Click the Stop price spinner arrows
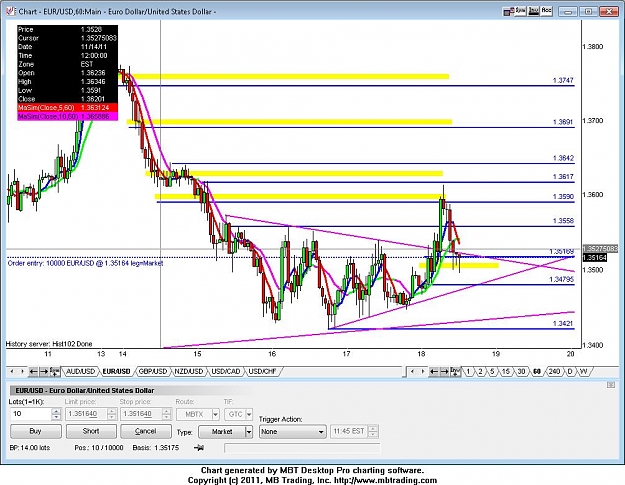The height and width of the screenshot is (485, 625). pyautogui.click(x=167, y=414)
